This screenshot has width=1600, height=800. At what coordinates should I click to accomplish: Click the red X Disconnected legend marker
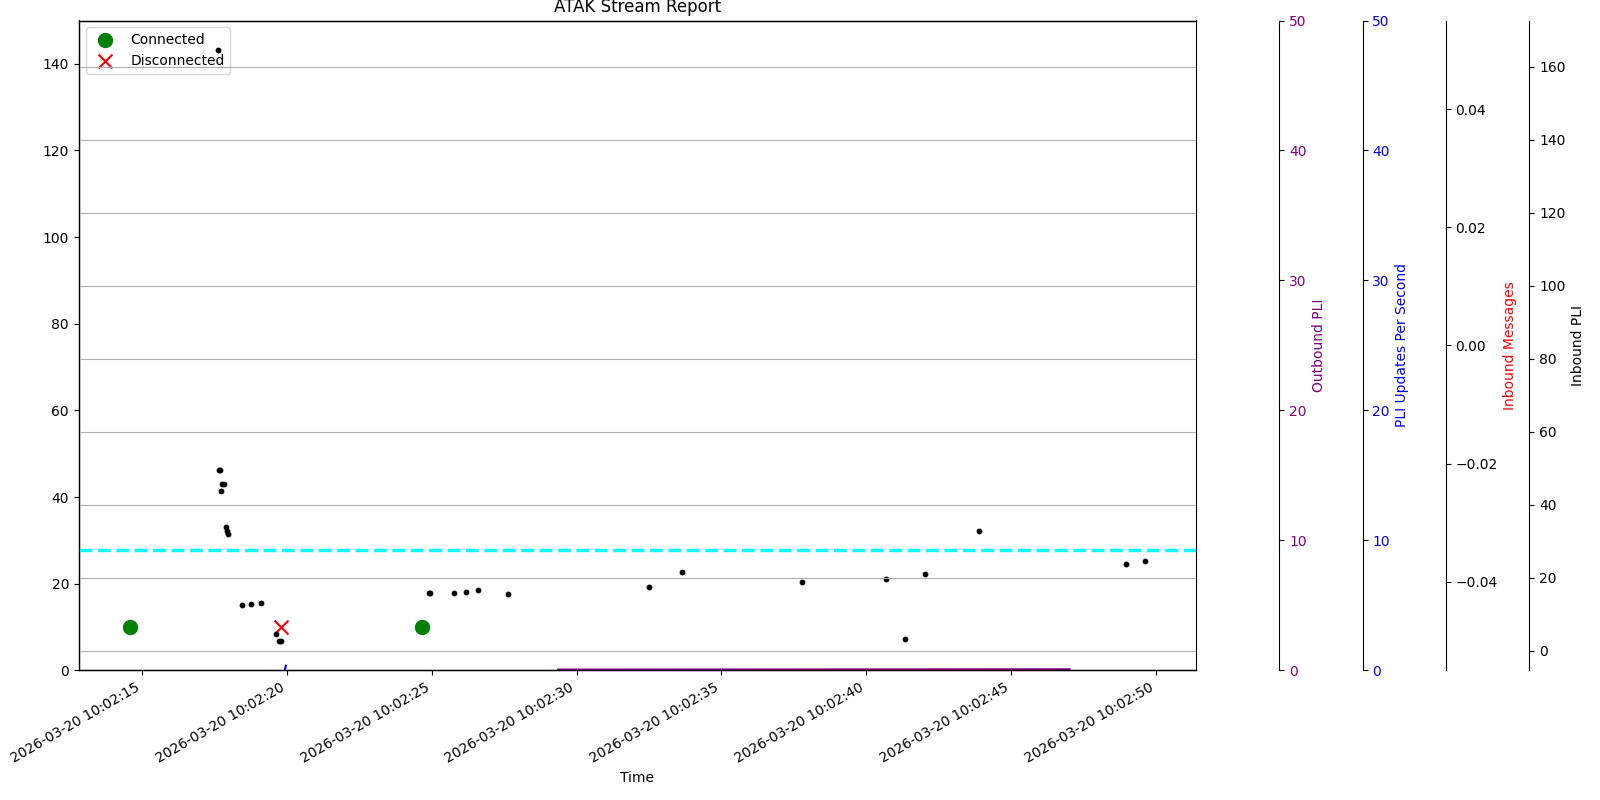click(105, 61)
